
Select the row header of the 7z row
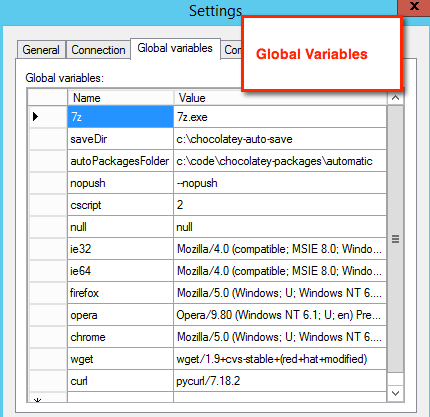coord(48,117)
